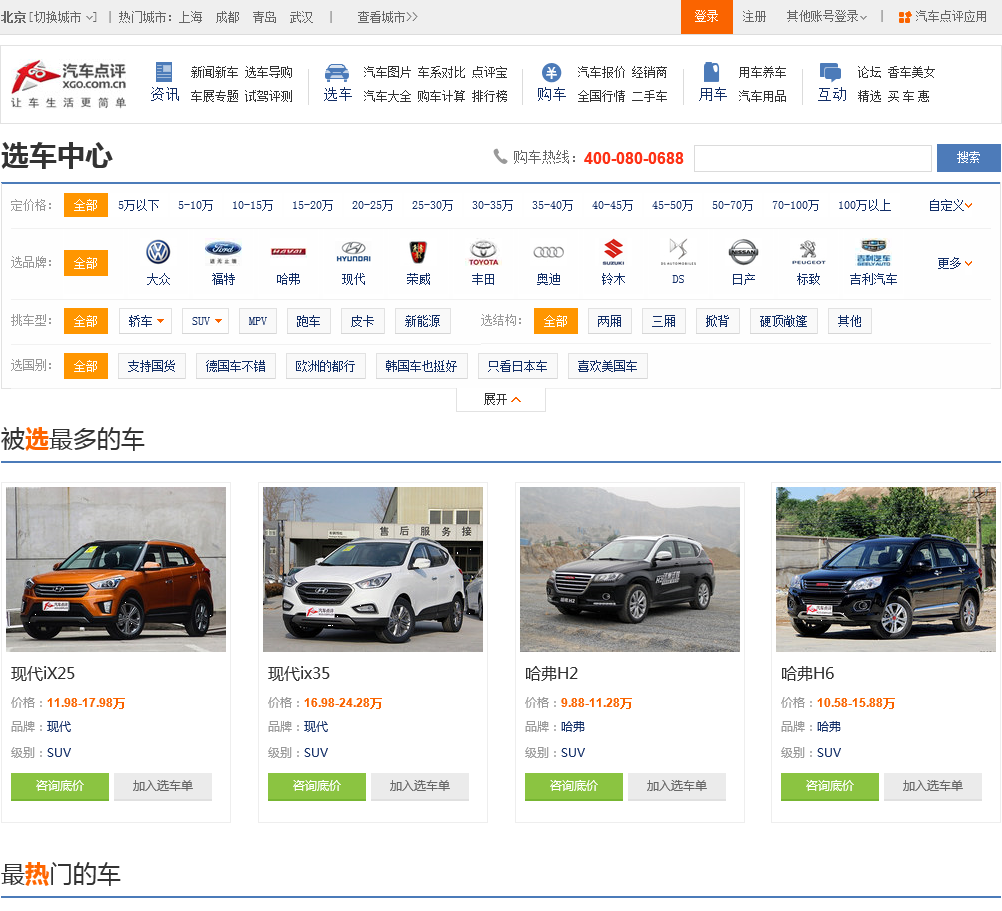Select the DS brand logo
Viewport: 1002px width, 911px height.
678,252
